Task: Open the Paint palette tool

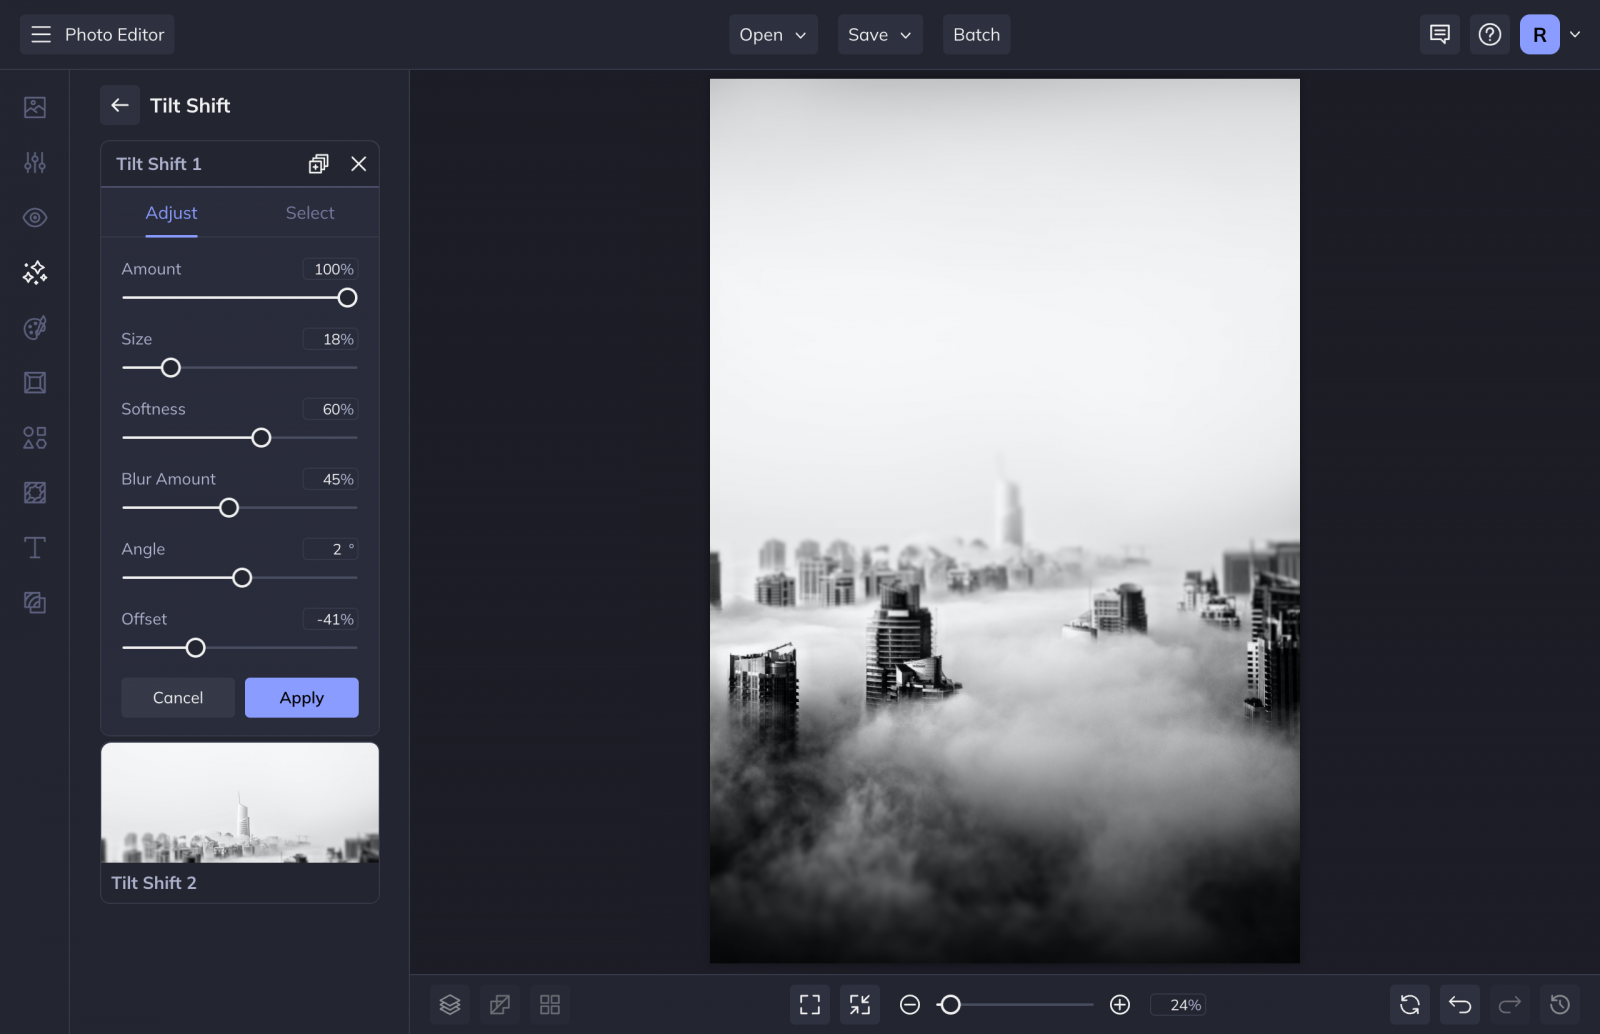Action: 34,327
